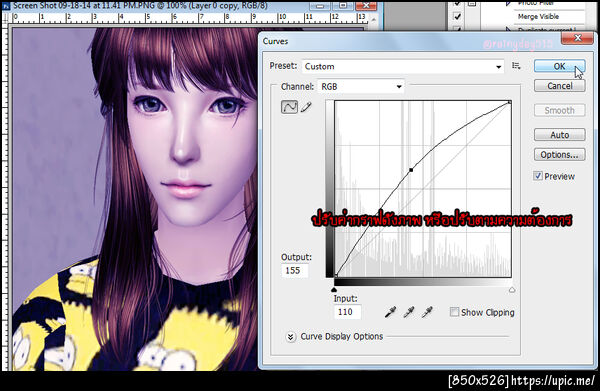Confirm curves with the OK button
Image resolution: width=600 pixels, height=391 pixels.
coord(559,66)
